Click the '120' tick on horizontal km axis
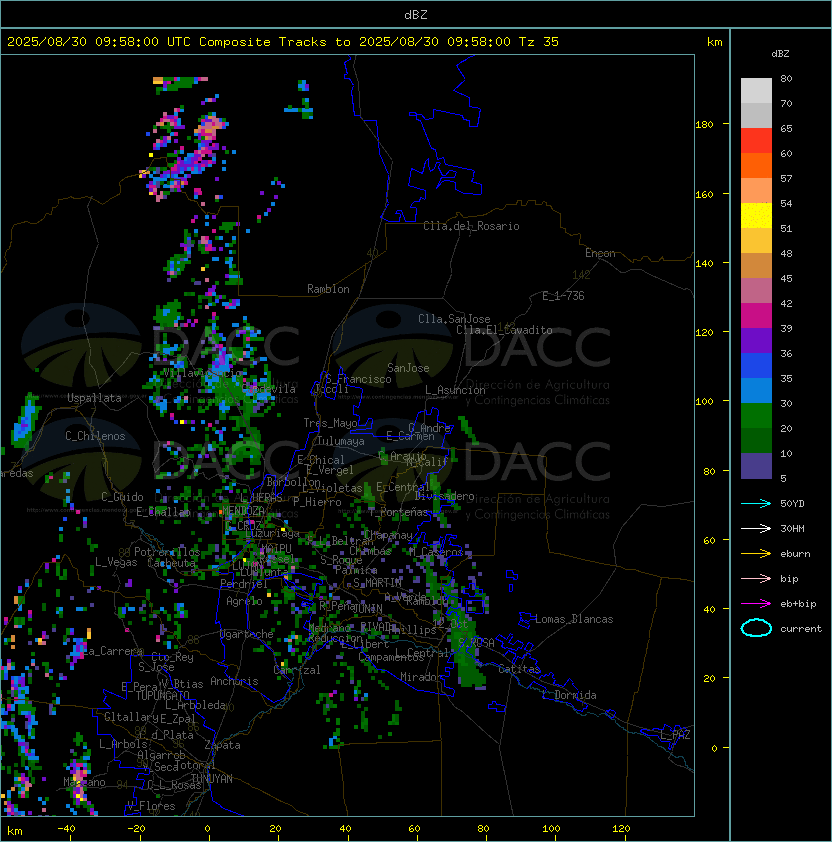 pos(621,829)
